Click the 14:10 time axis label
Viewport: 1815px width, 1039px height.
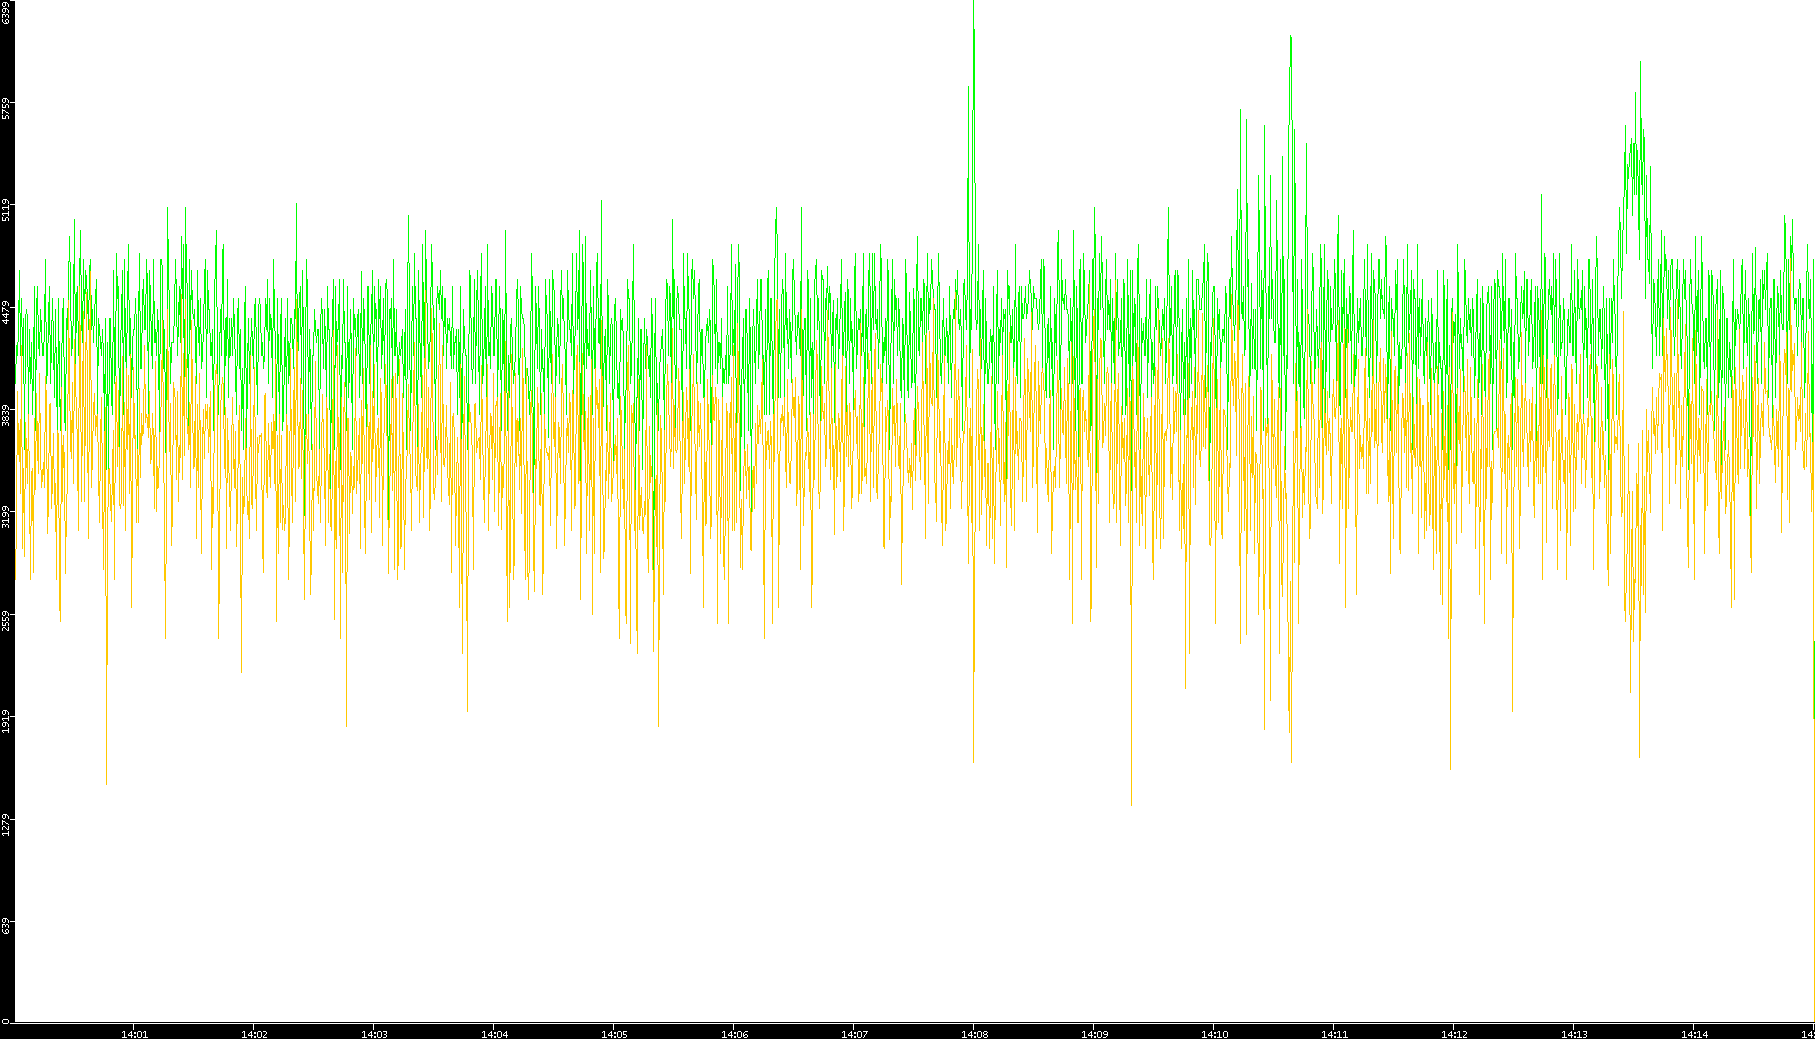click(1214, 1034)
